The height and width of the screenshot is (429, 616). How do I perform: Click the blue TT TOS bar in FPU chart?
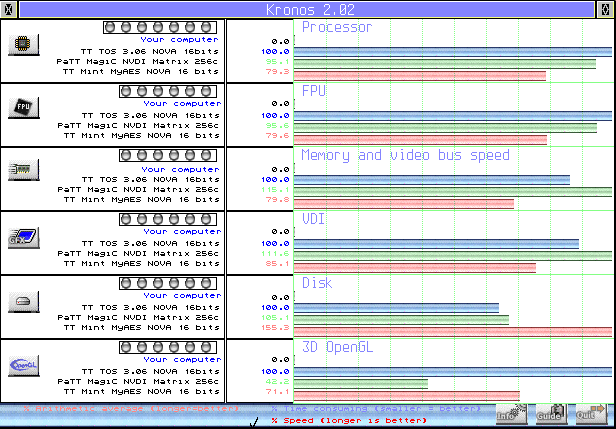(453, 116)
